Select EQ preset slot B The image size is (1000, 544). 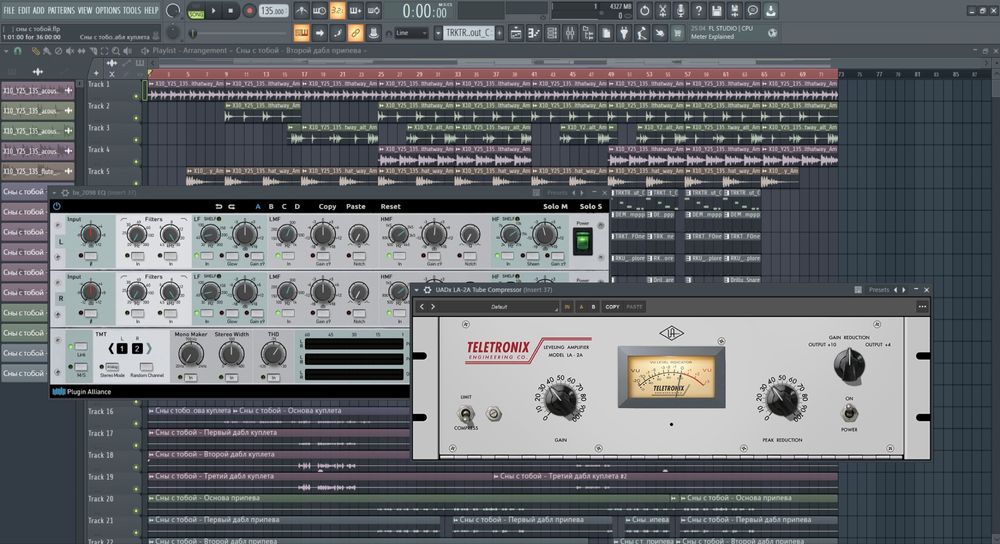click(x=271, y=207)
